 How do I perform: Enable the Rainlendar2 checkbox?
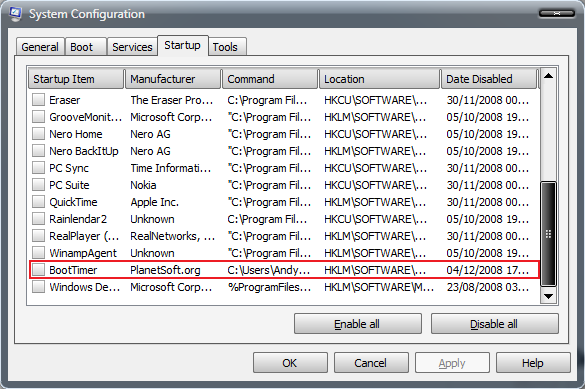click(x=38, y=219)
